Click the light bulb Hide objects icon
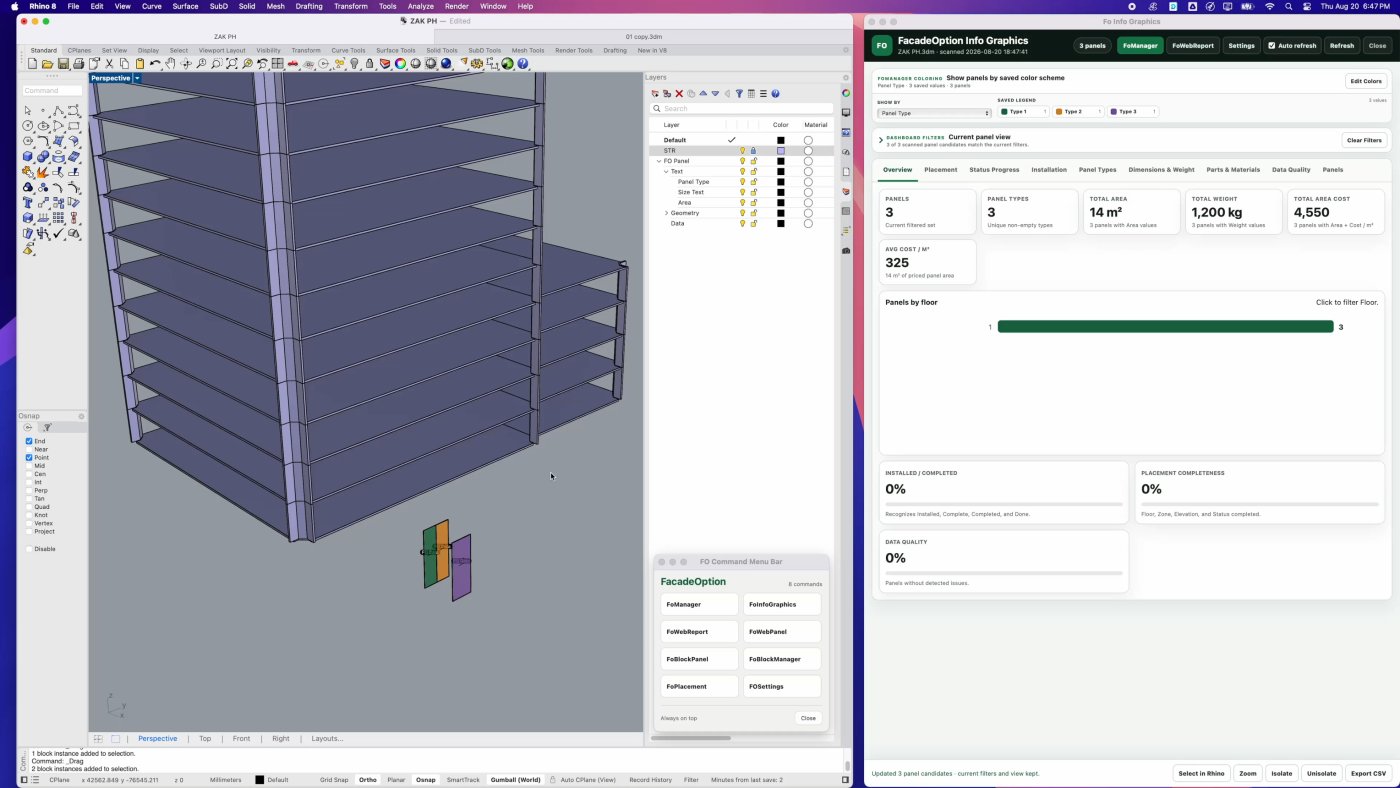Image resolution: width=1400 pixels, height=788 pixels. (354, 64)
